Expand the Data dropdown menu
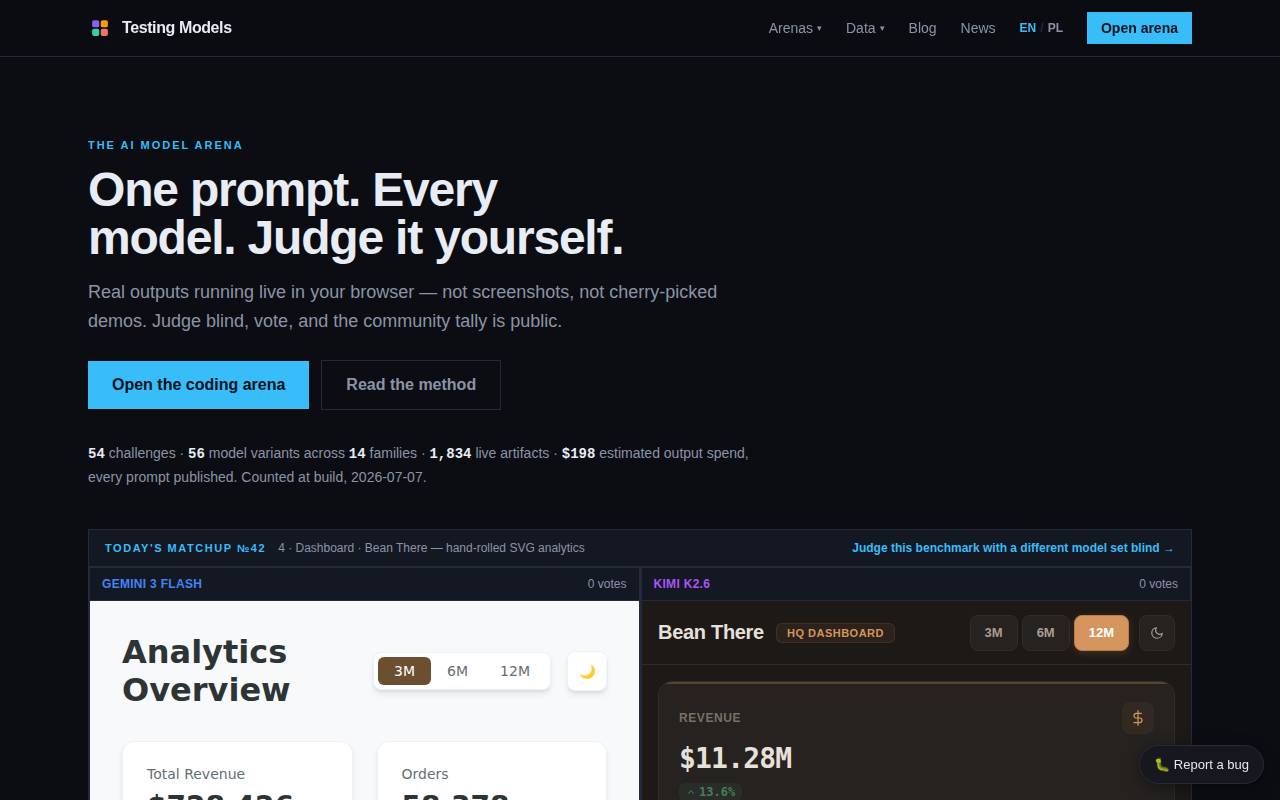Viewport: 1280px width, 800px height. (x=865, y=28)
